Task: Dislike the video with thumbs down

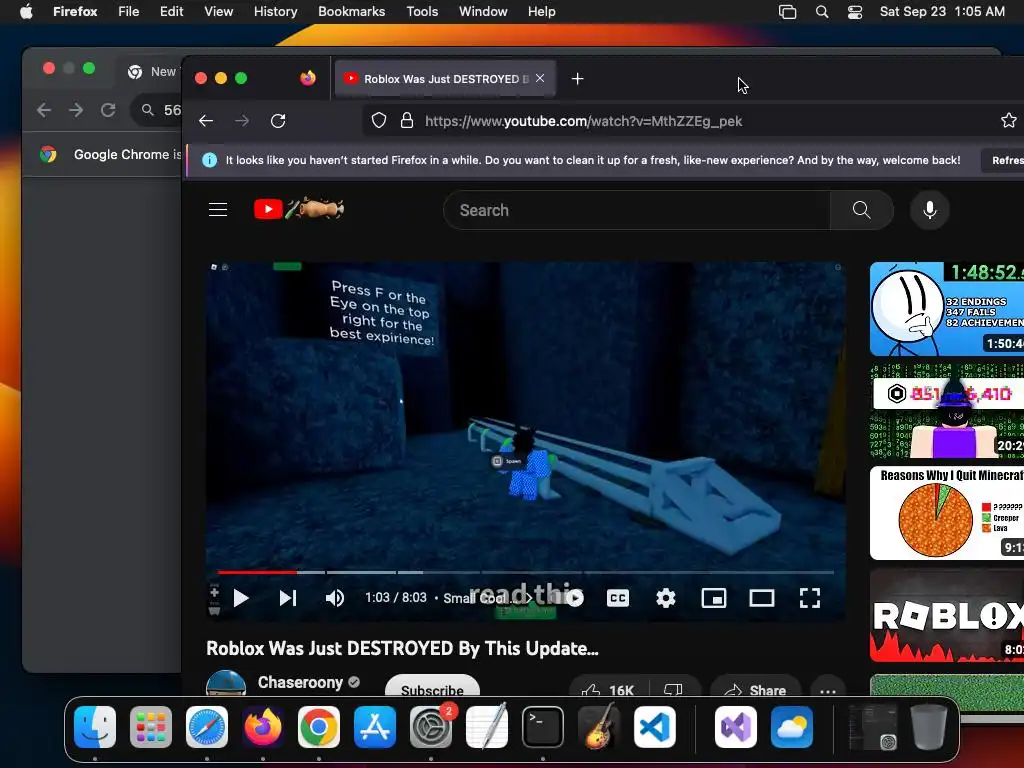Action: pyautogui.click(x=673, y=690)
